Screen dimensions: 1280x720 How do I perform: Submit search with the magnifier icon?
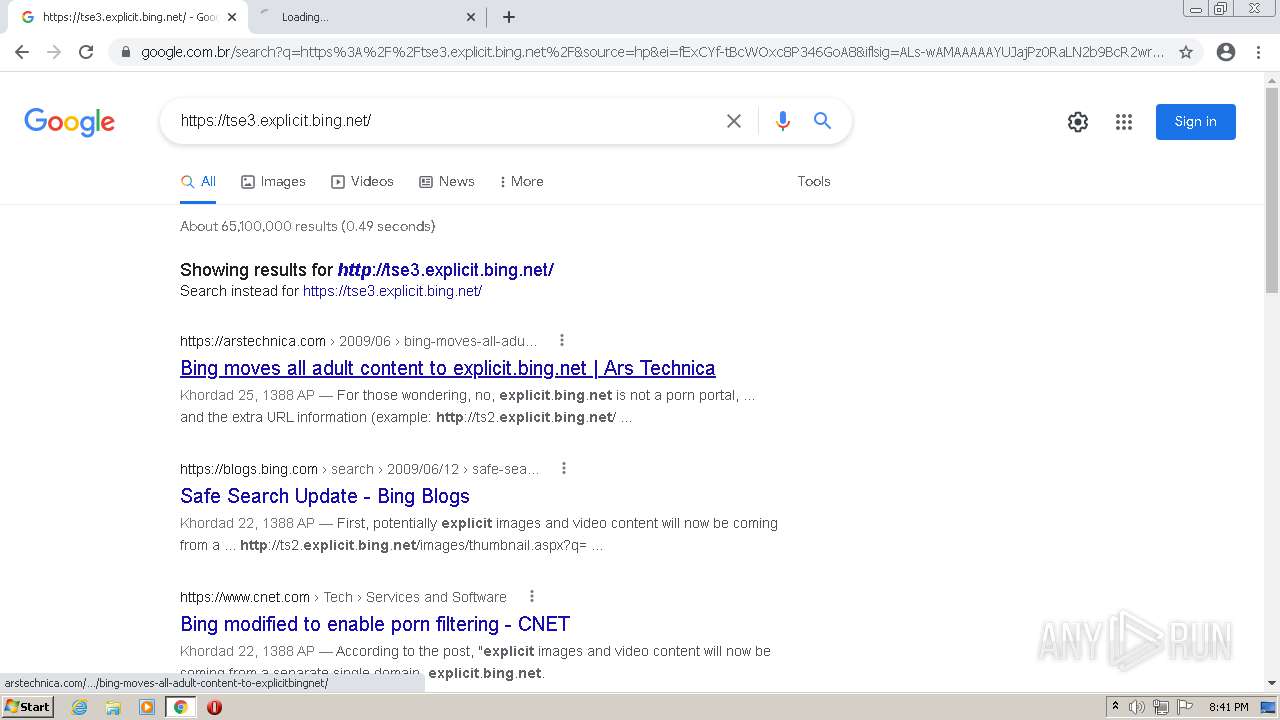823,121
